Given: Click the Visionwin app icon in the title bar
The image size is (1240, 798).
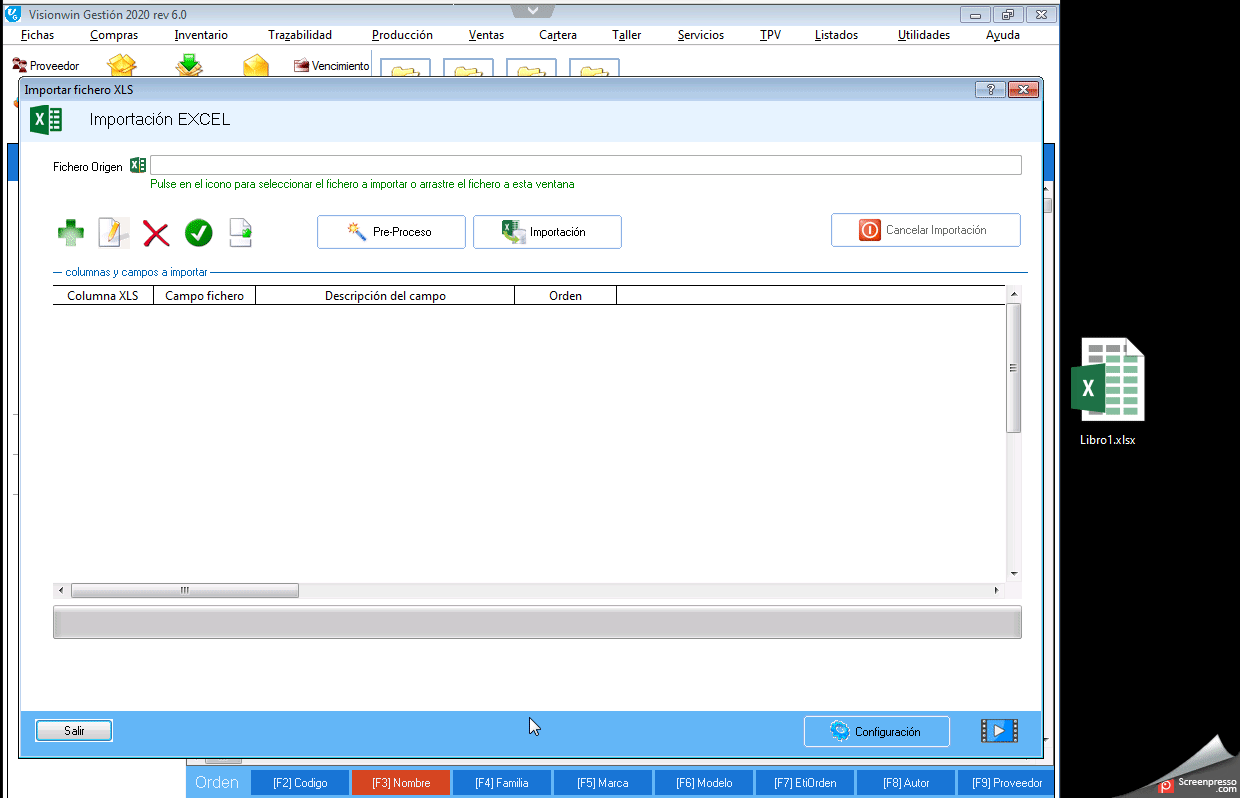Looking at the screenshot, I should (12, 14).
